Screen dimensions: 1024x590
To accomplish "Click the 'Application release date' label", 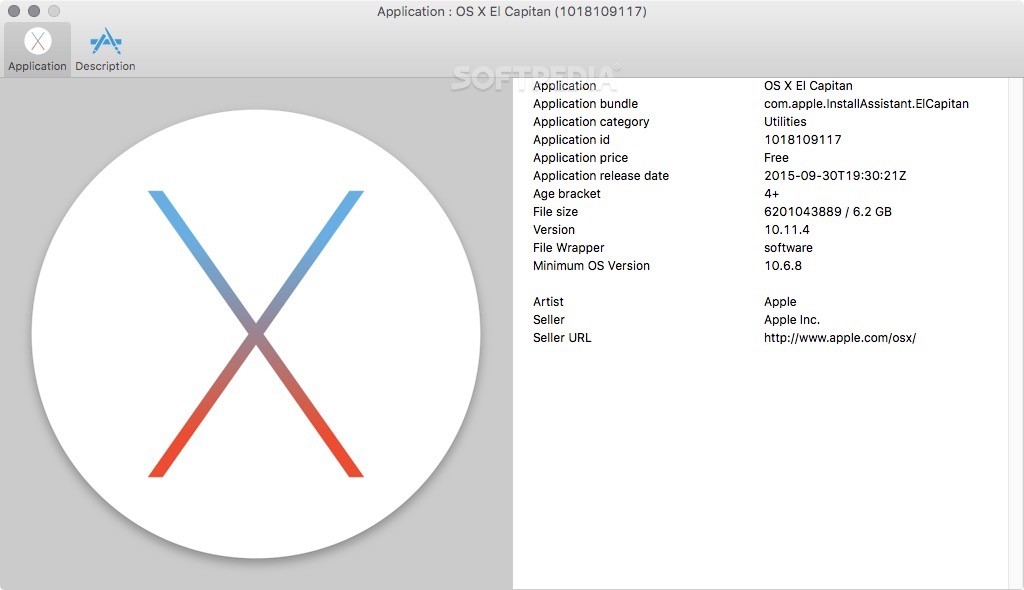I will [x=601, y=176].
